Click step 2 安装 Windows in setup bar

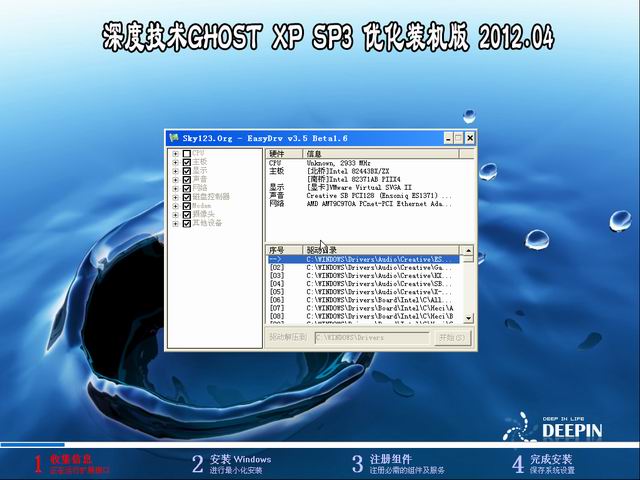click(231, 464)
